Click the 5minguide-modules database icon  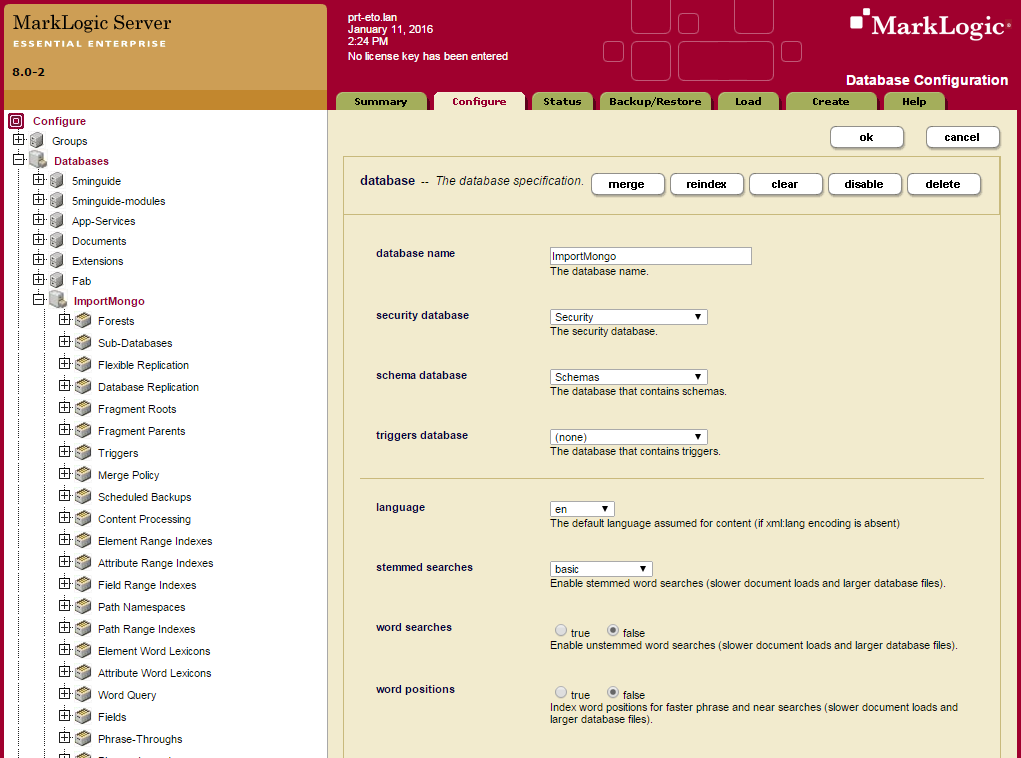pyautogui.click(x=57, y=201)
